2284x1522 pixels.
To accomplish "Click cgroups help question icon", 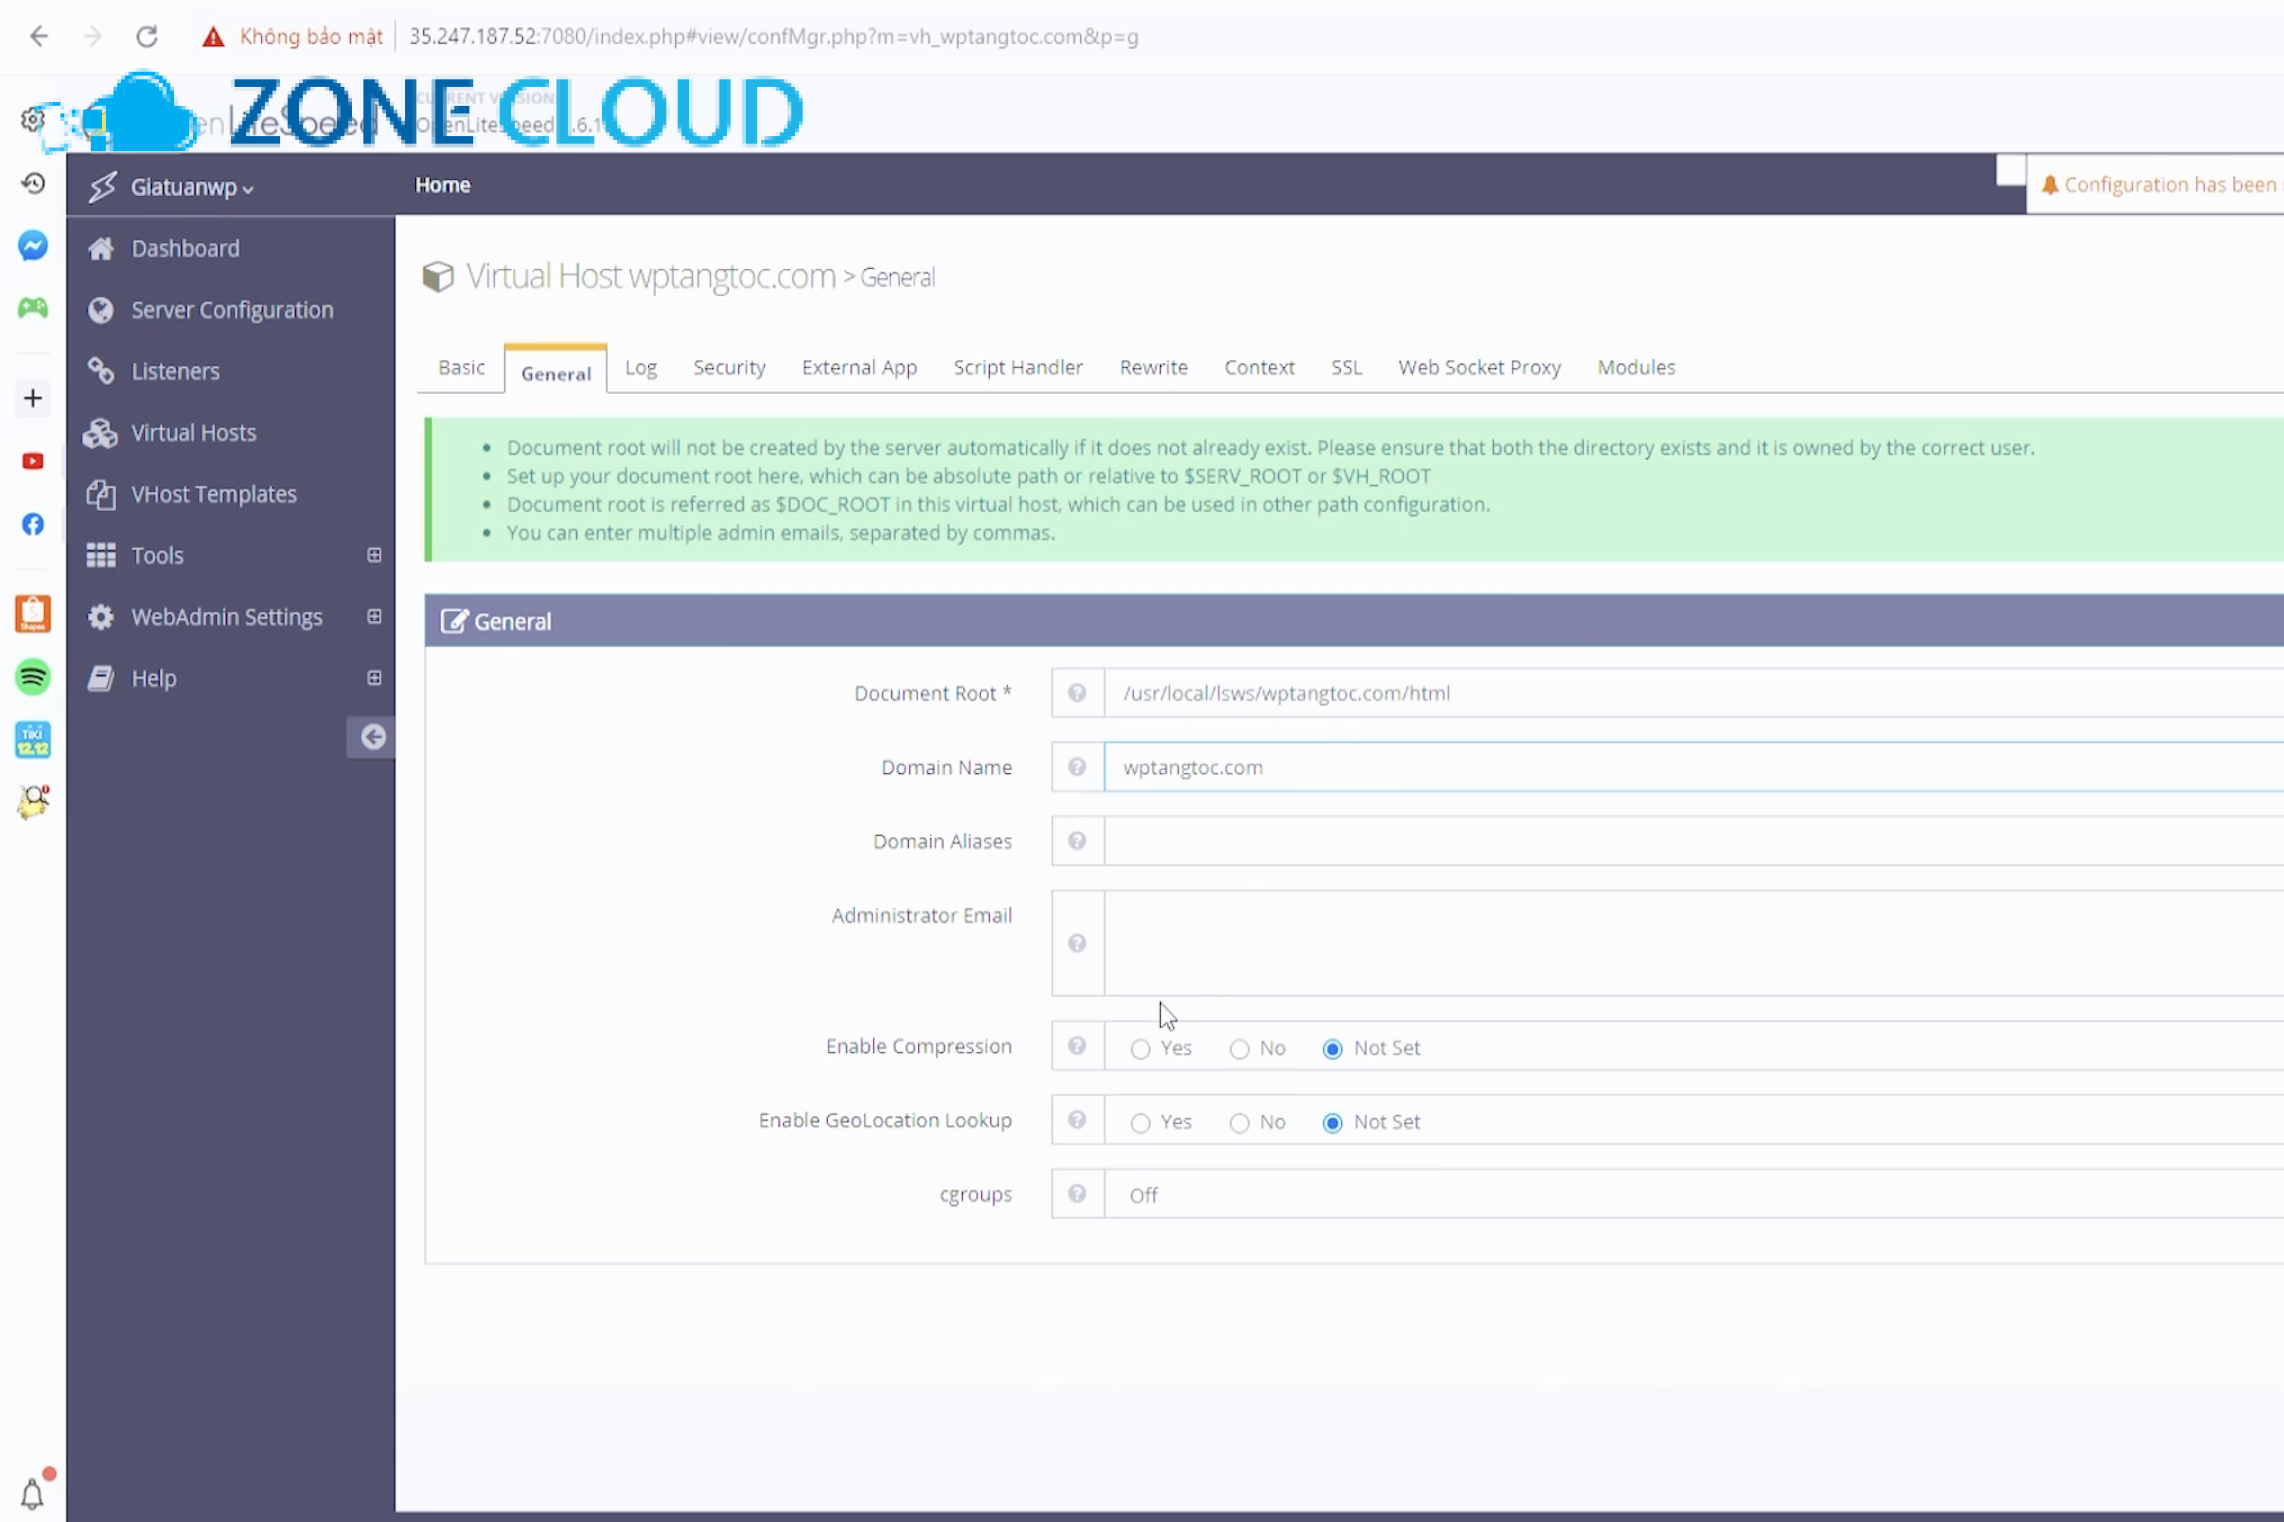I will click(1077, 1194).
